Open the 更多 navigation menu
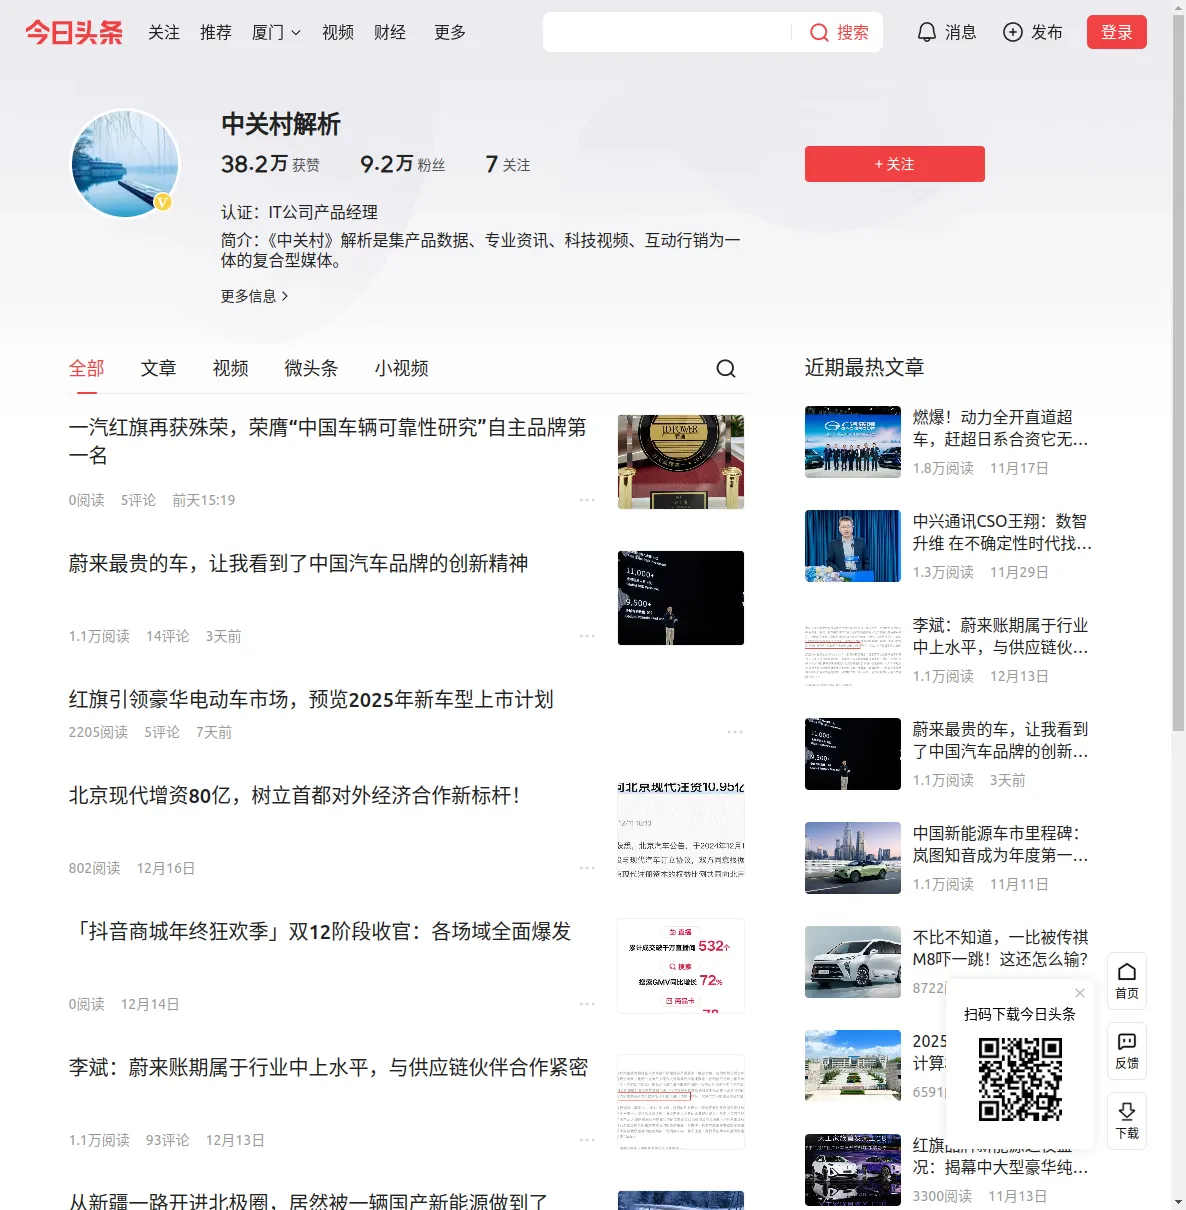This screenshot has height=1210, width=1186. pyautogui.click(x=450, y=32)
